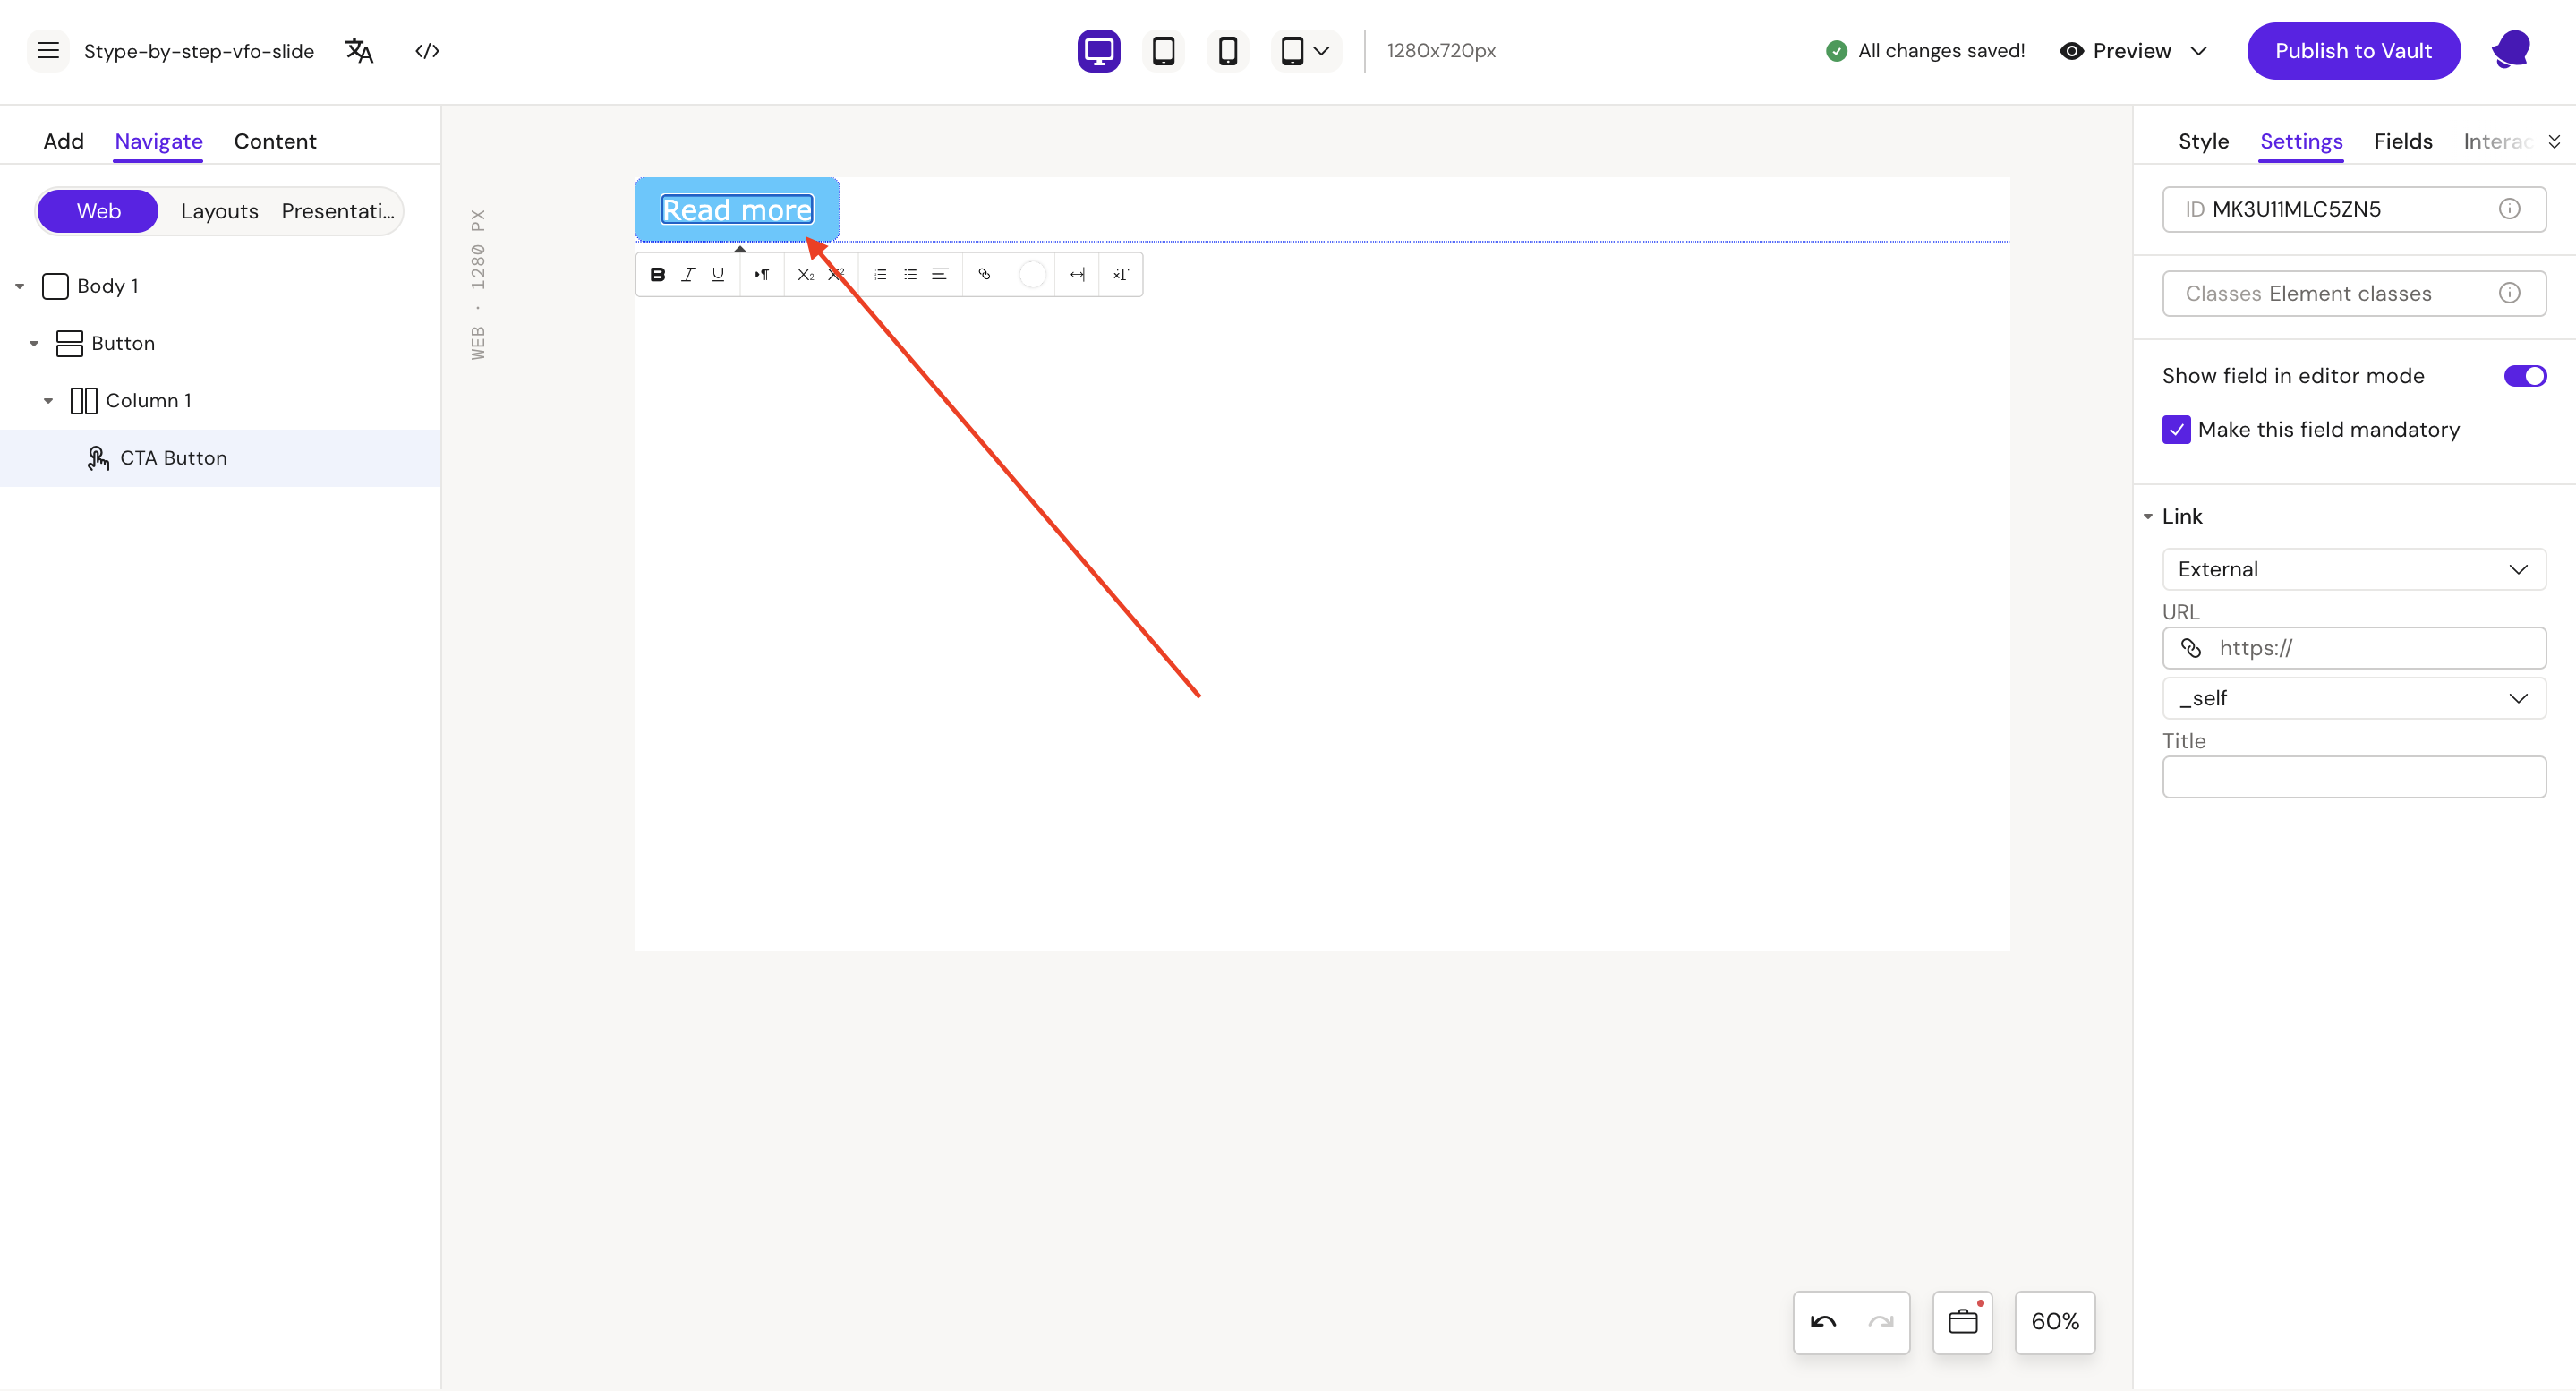This screenshot has width=2576, height=1391.
Task: Click info icon beside Classes field
Action: (x=2509, y=293)
